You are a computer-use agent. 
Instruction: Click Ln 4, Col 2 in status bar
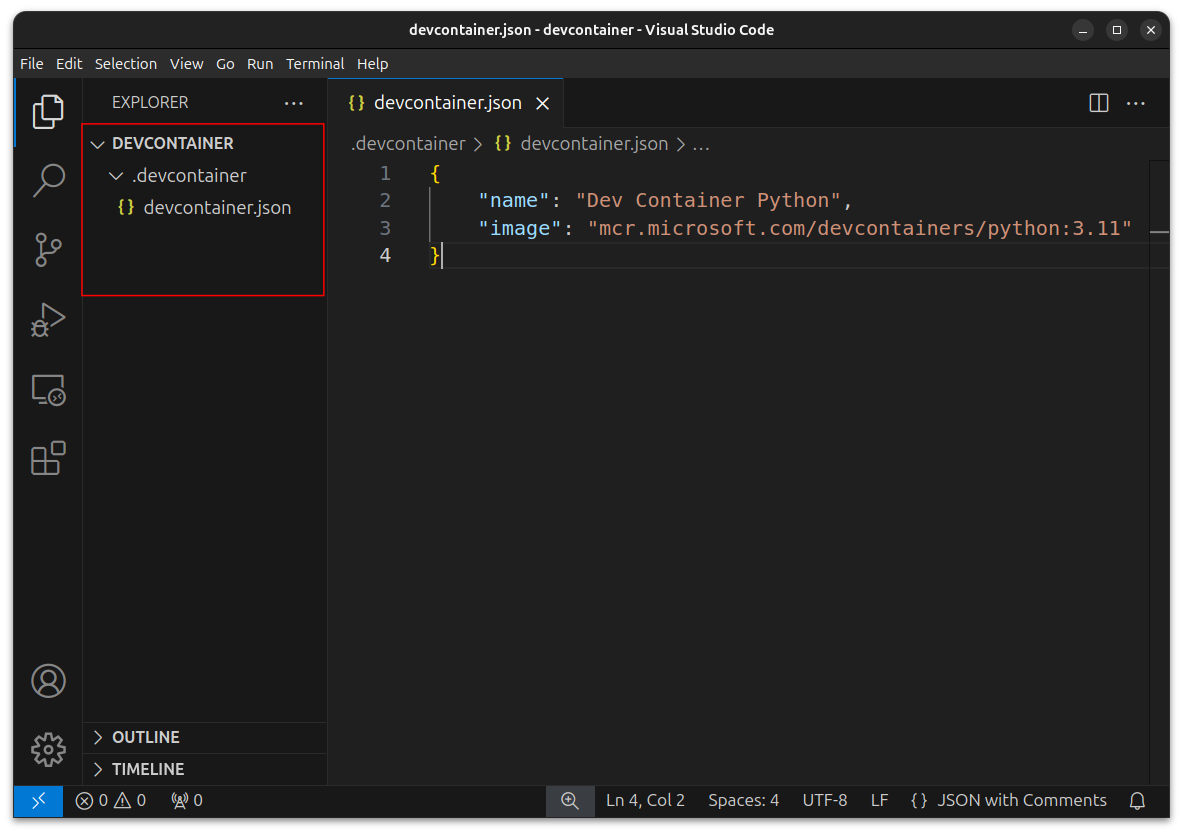645,801
